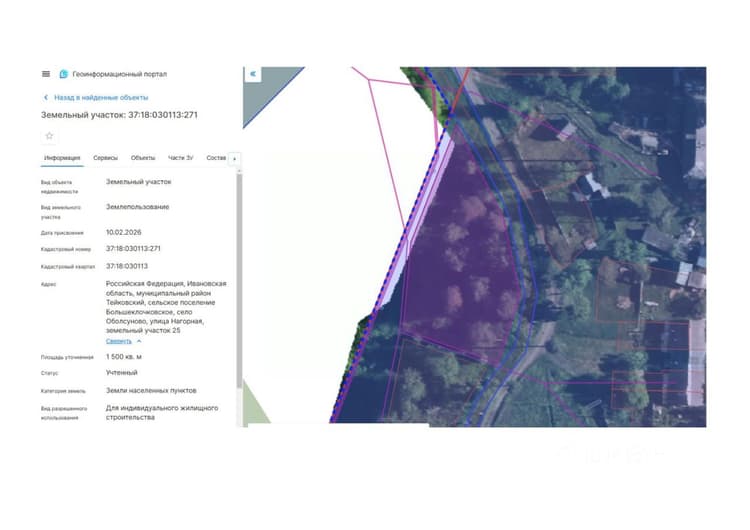Add parcel to favorites with star icon
This screenshot has height=530, width=750.
[x=49, y=136]
